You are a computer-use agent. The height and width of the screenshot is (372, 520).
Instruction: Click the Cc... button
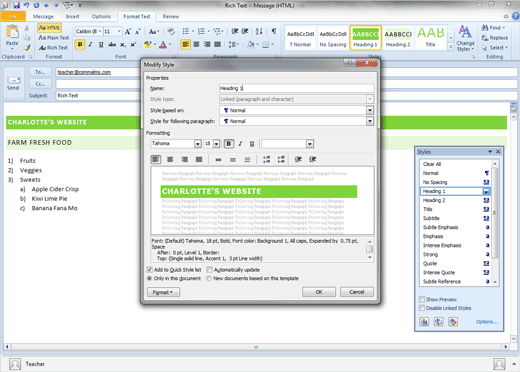[x=40, y=84]
